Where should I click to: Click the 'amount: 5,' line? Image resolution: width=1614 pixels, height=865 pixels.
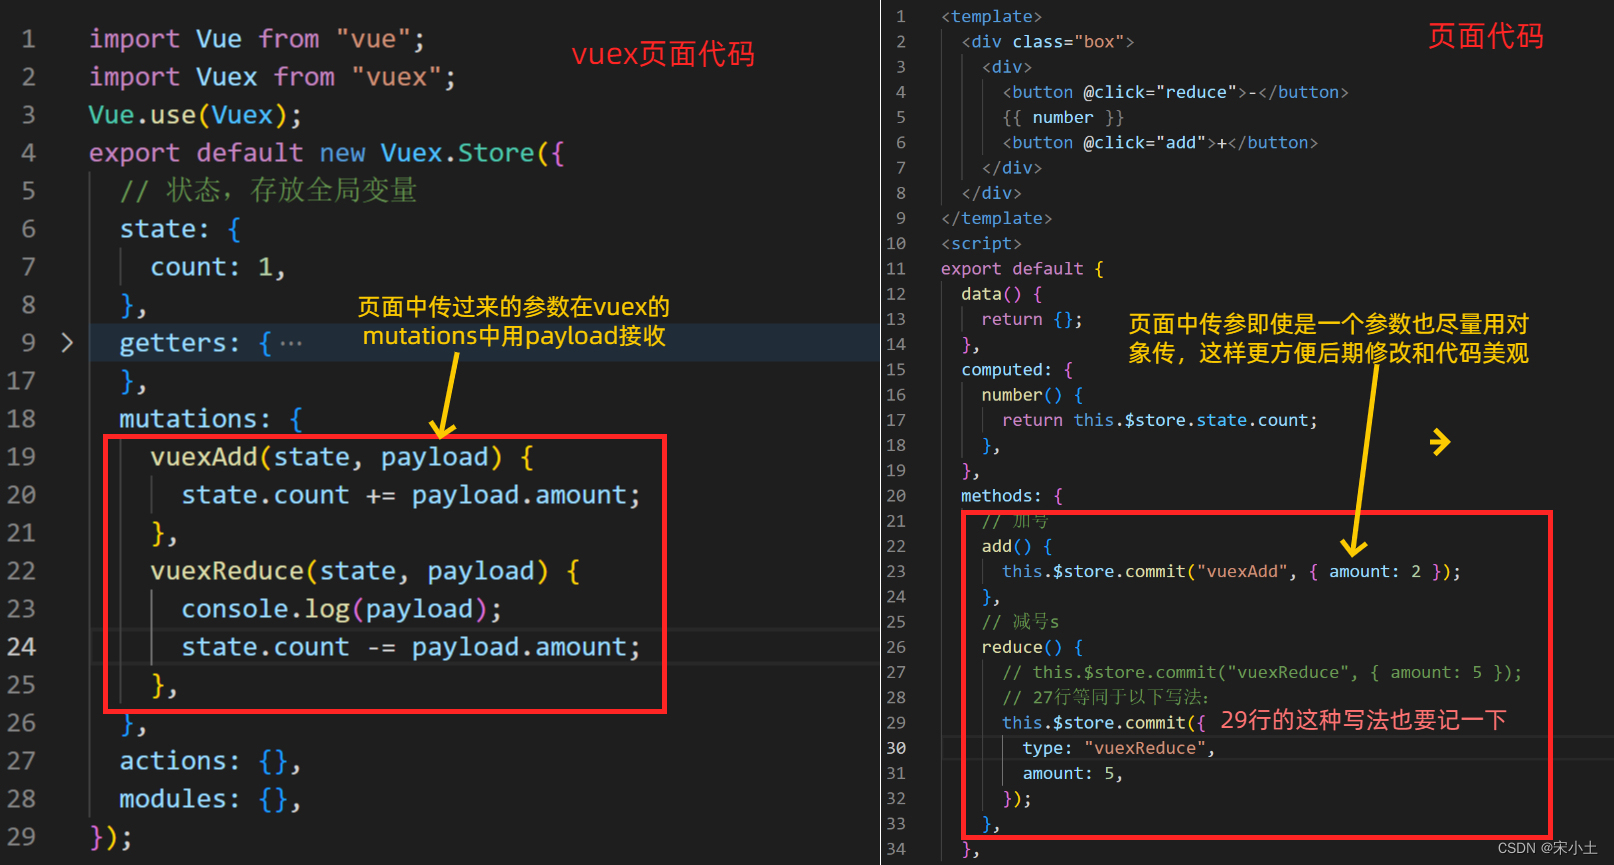click(x=1072, y=774)
